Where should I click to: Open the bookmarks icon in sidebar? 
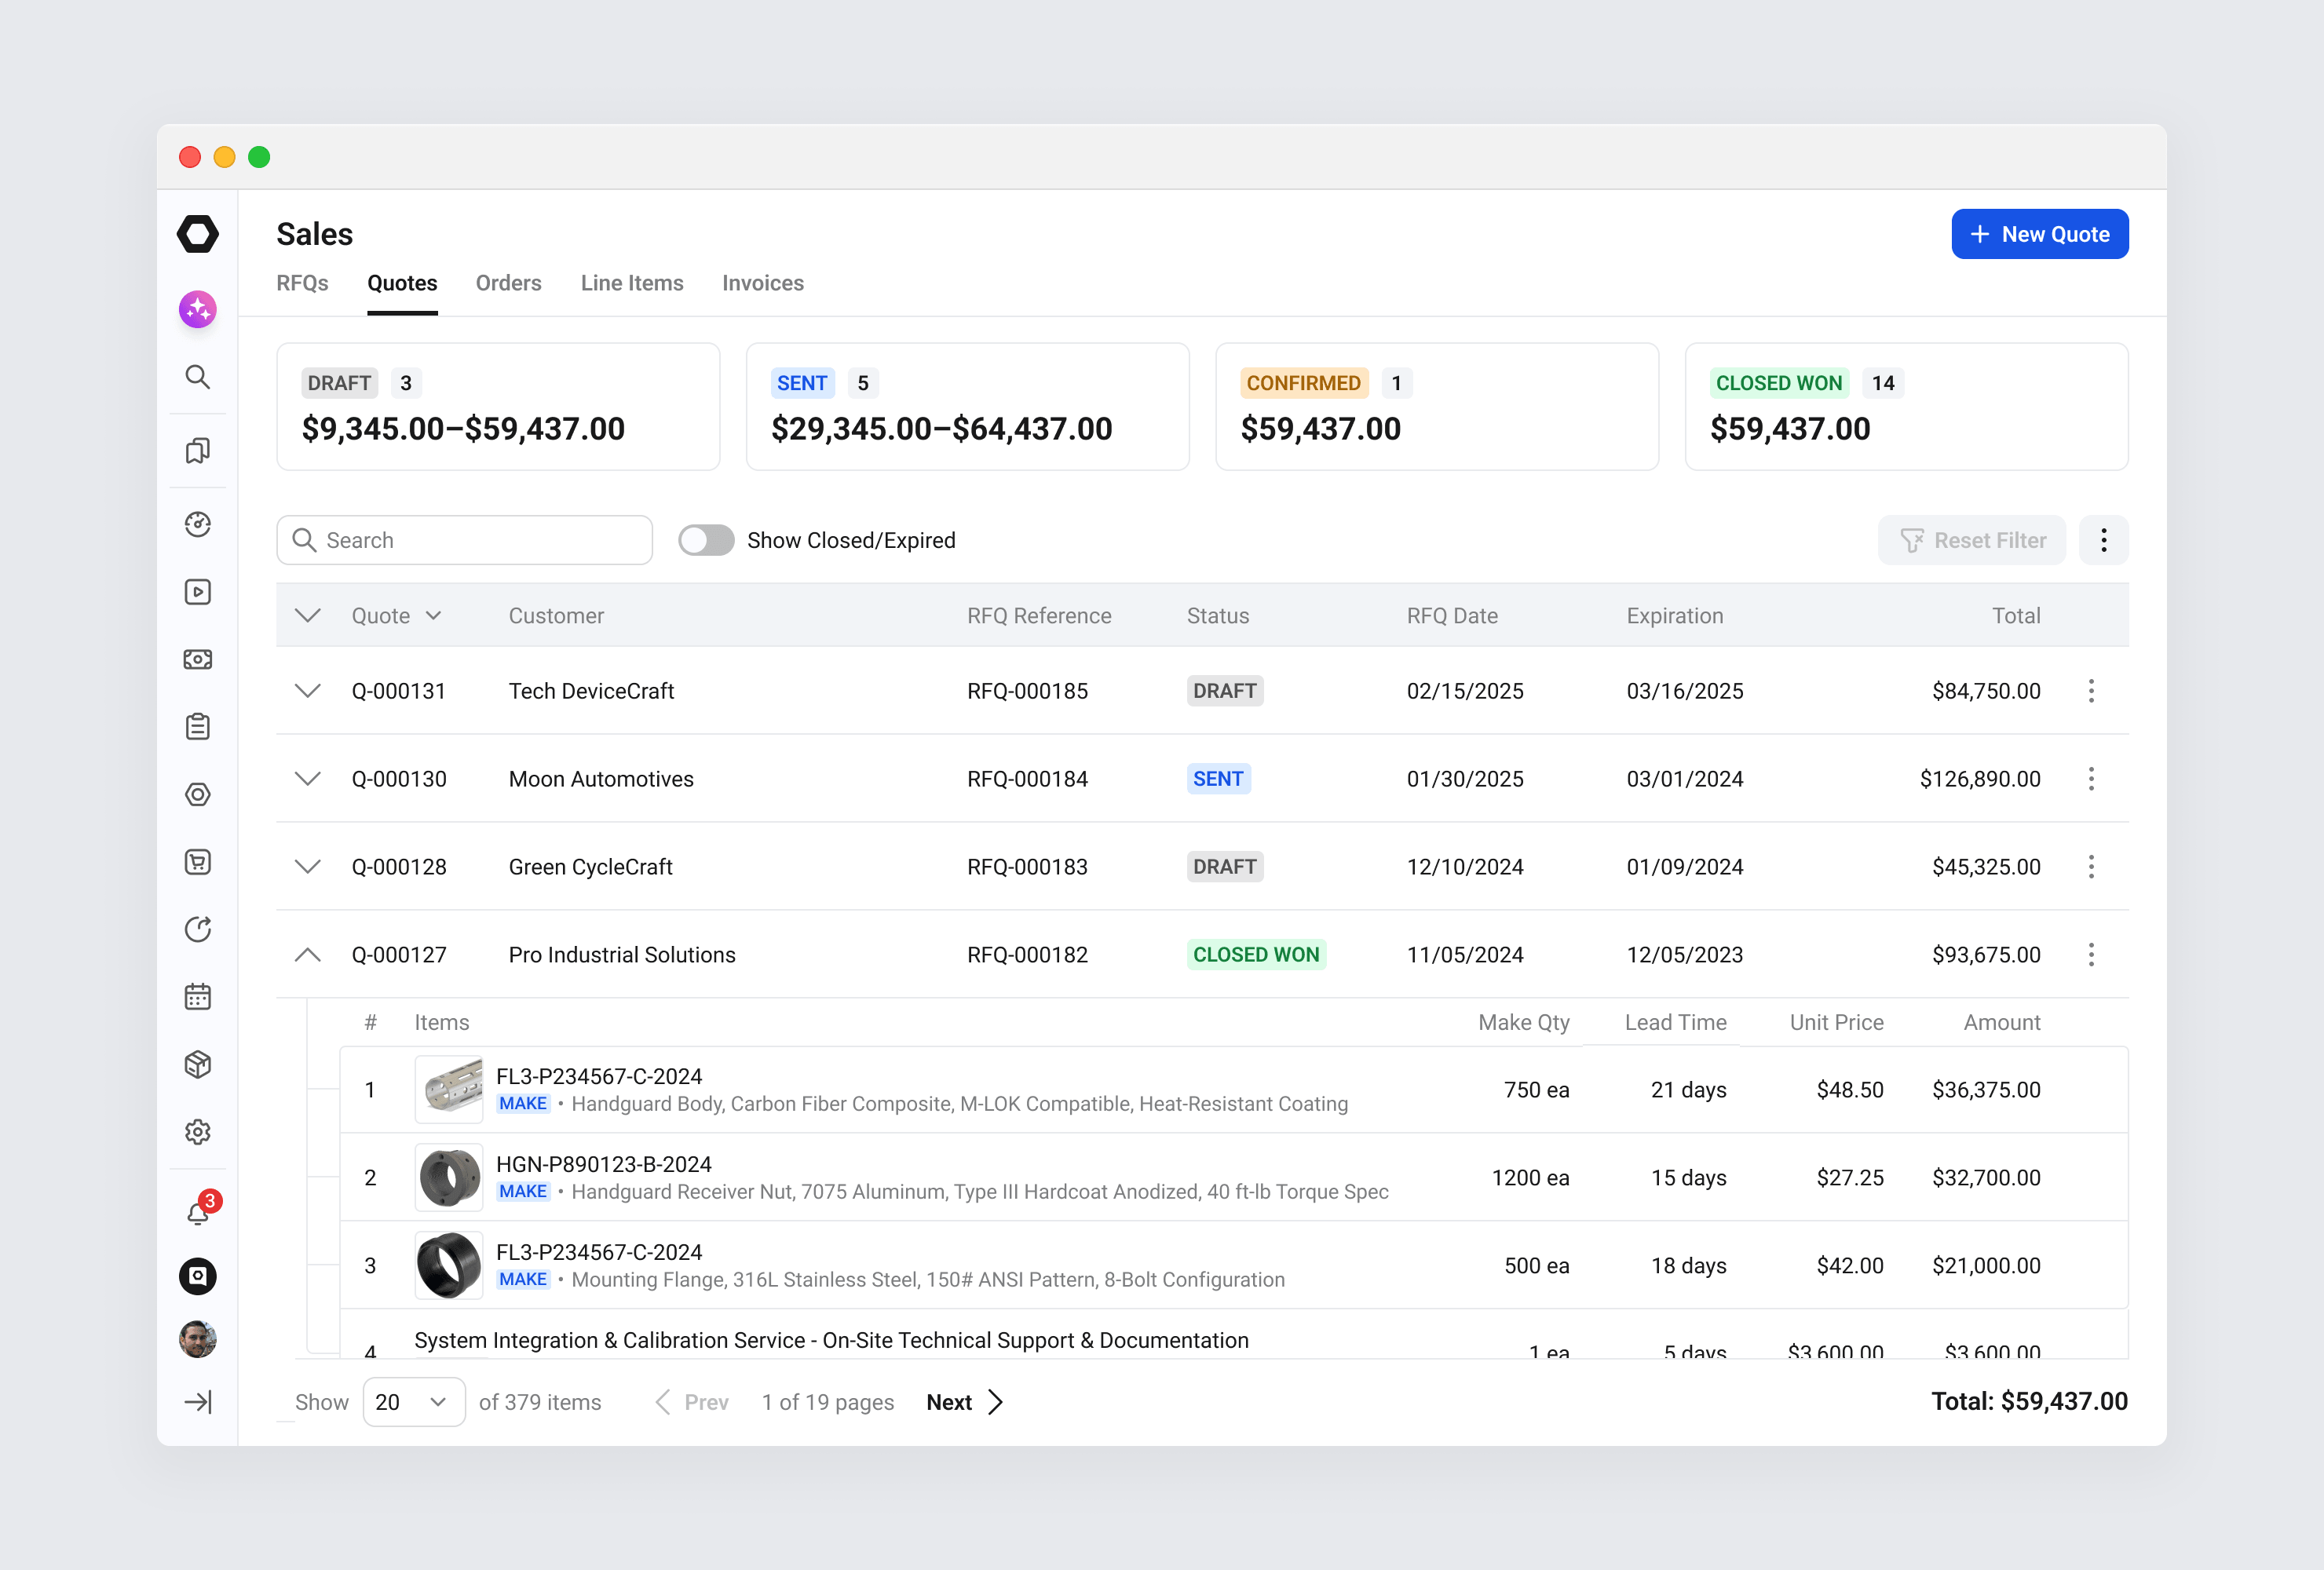198,450
